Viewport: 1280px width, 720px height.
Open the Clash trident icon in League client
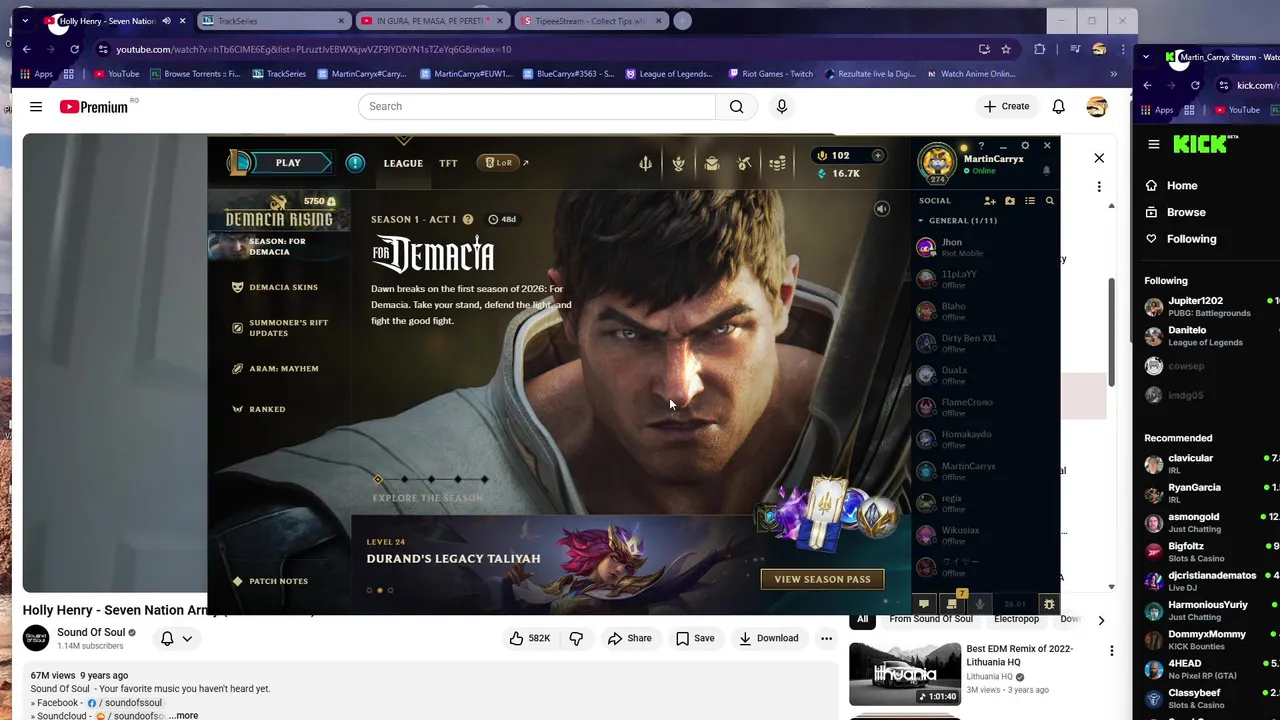[645, 163]
